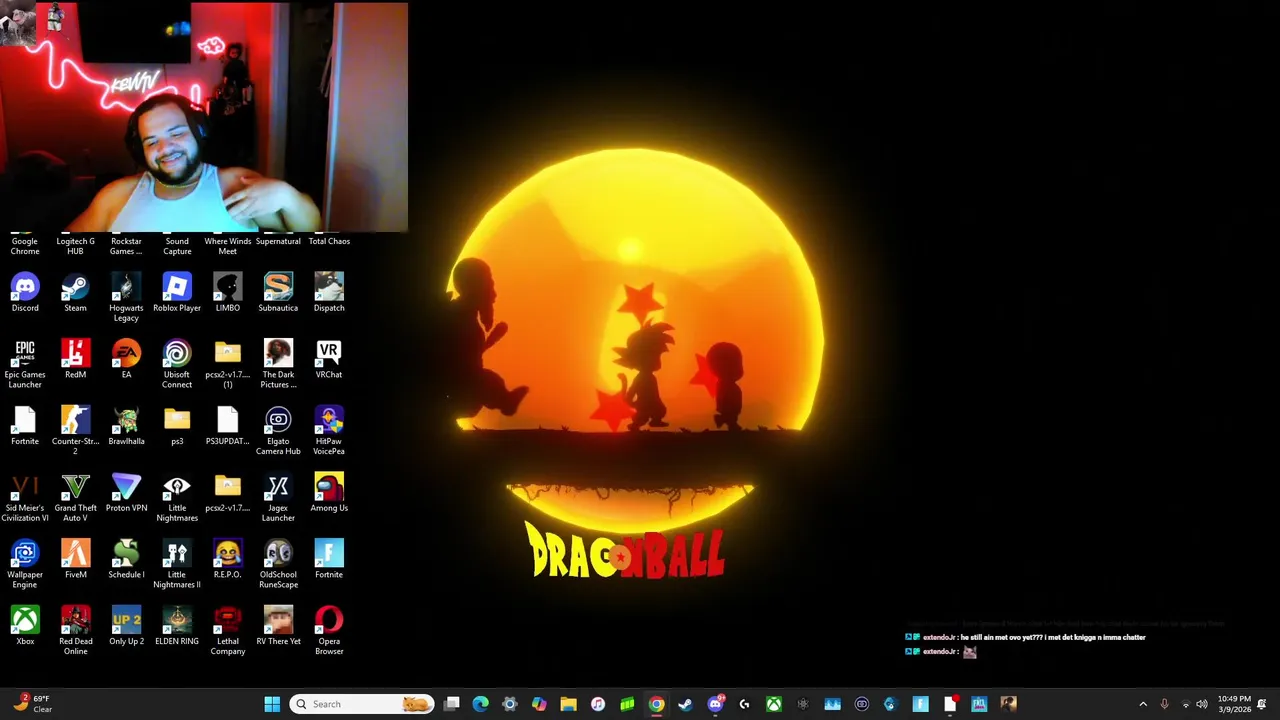Select the Little Nightmares desktop icon
Viewport: 1280px width, 720px height.
(x=177, y=497)
